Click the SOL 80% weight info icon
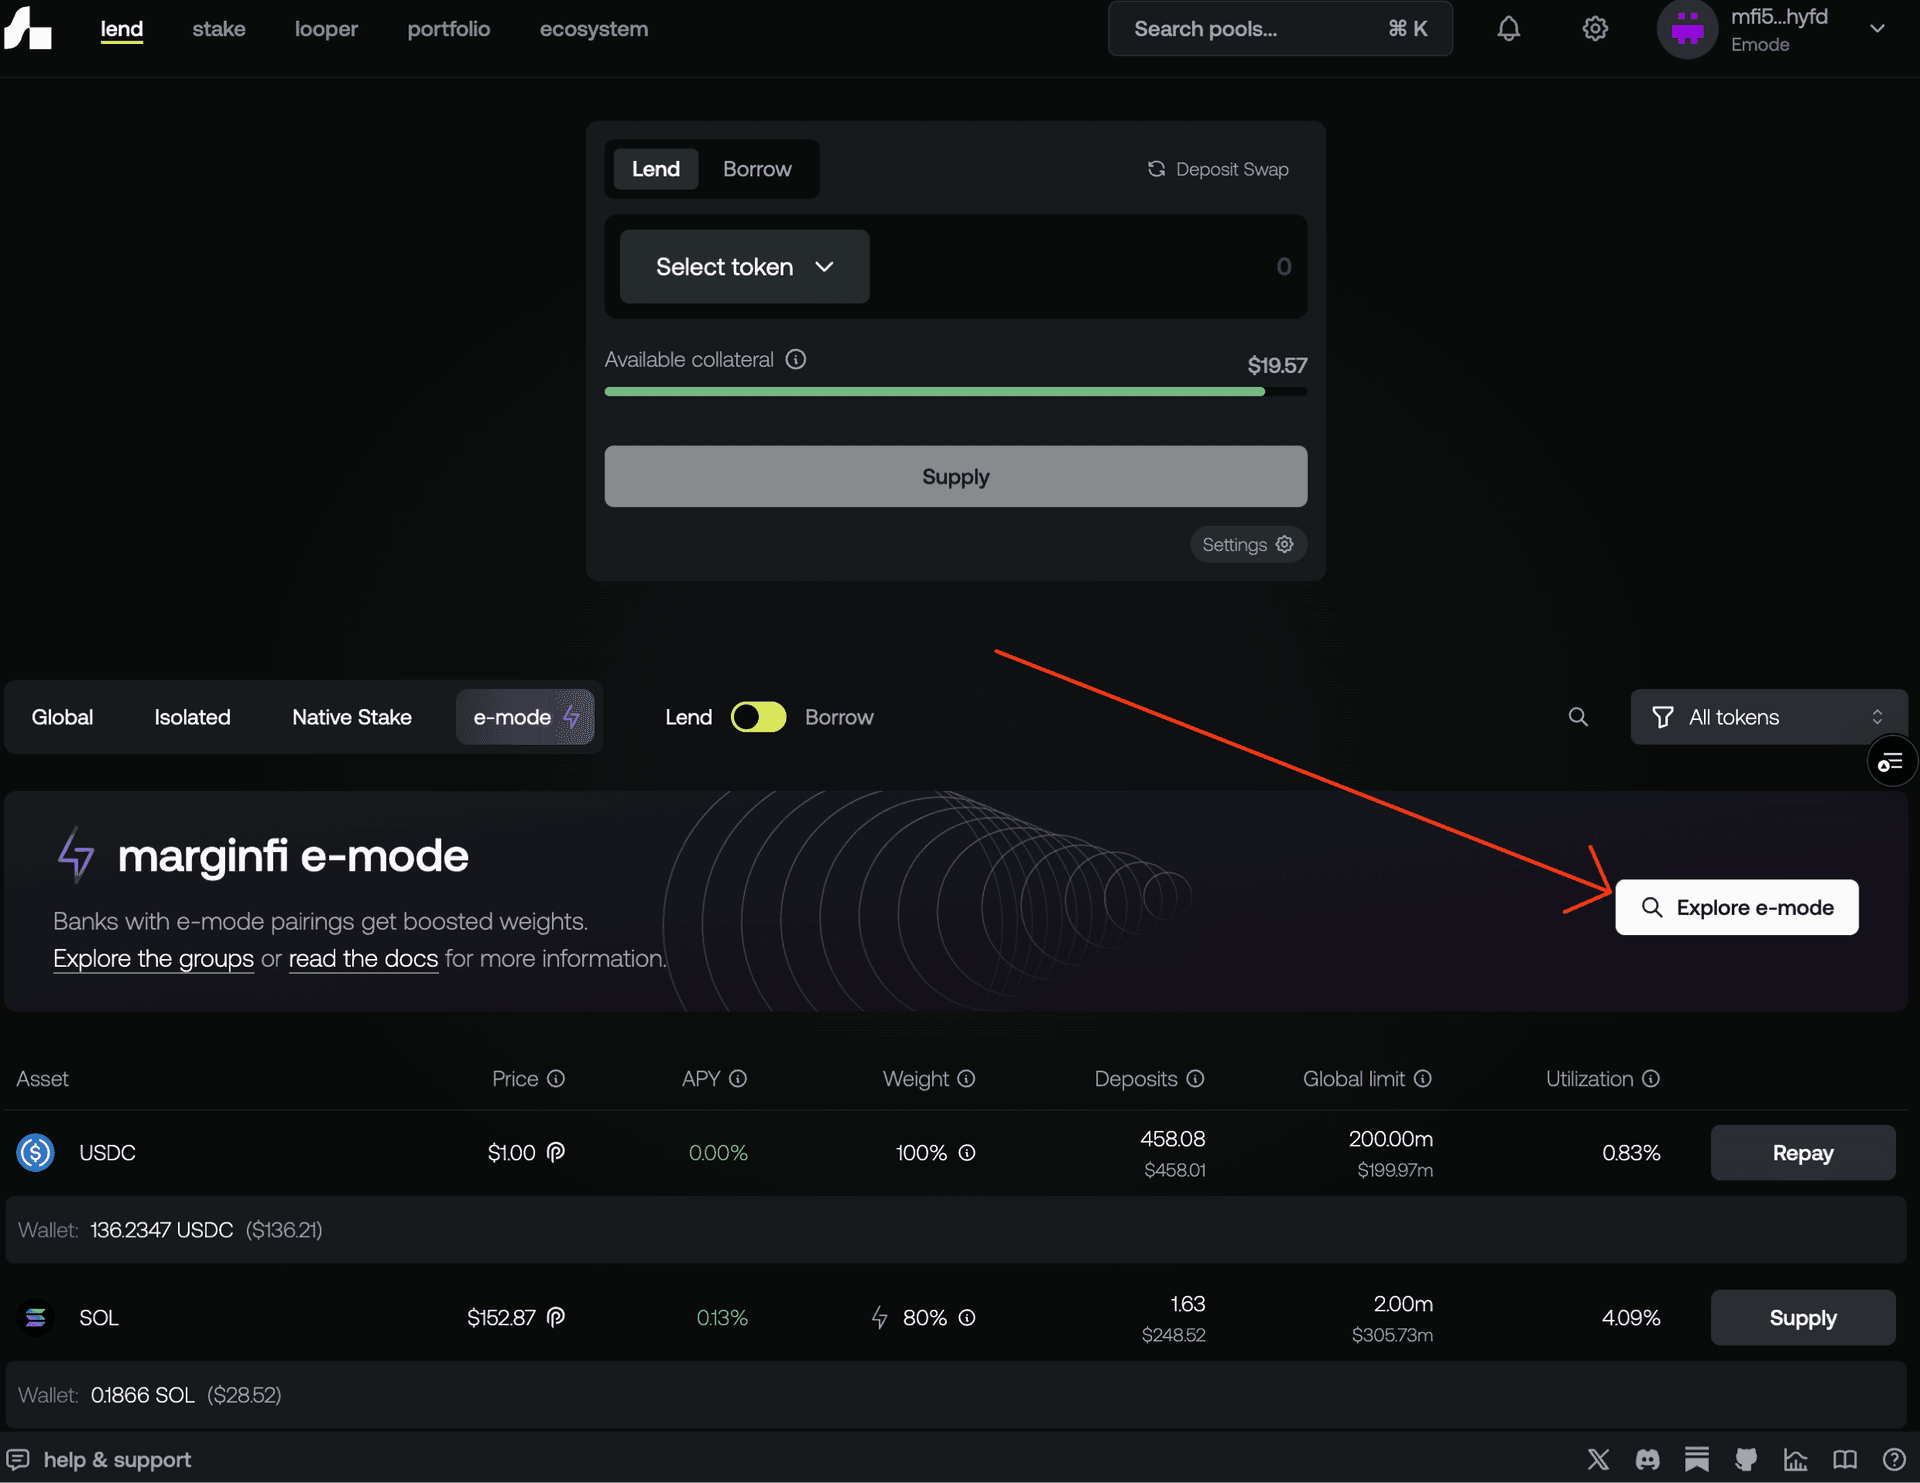Image resolution: width=1920 pixels, height=1483 pixels. [x=967, y=1318]
